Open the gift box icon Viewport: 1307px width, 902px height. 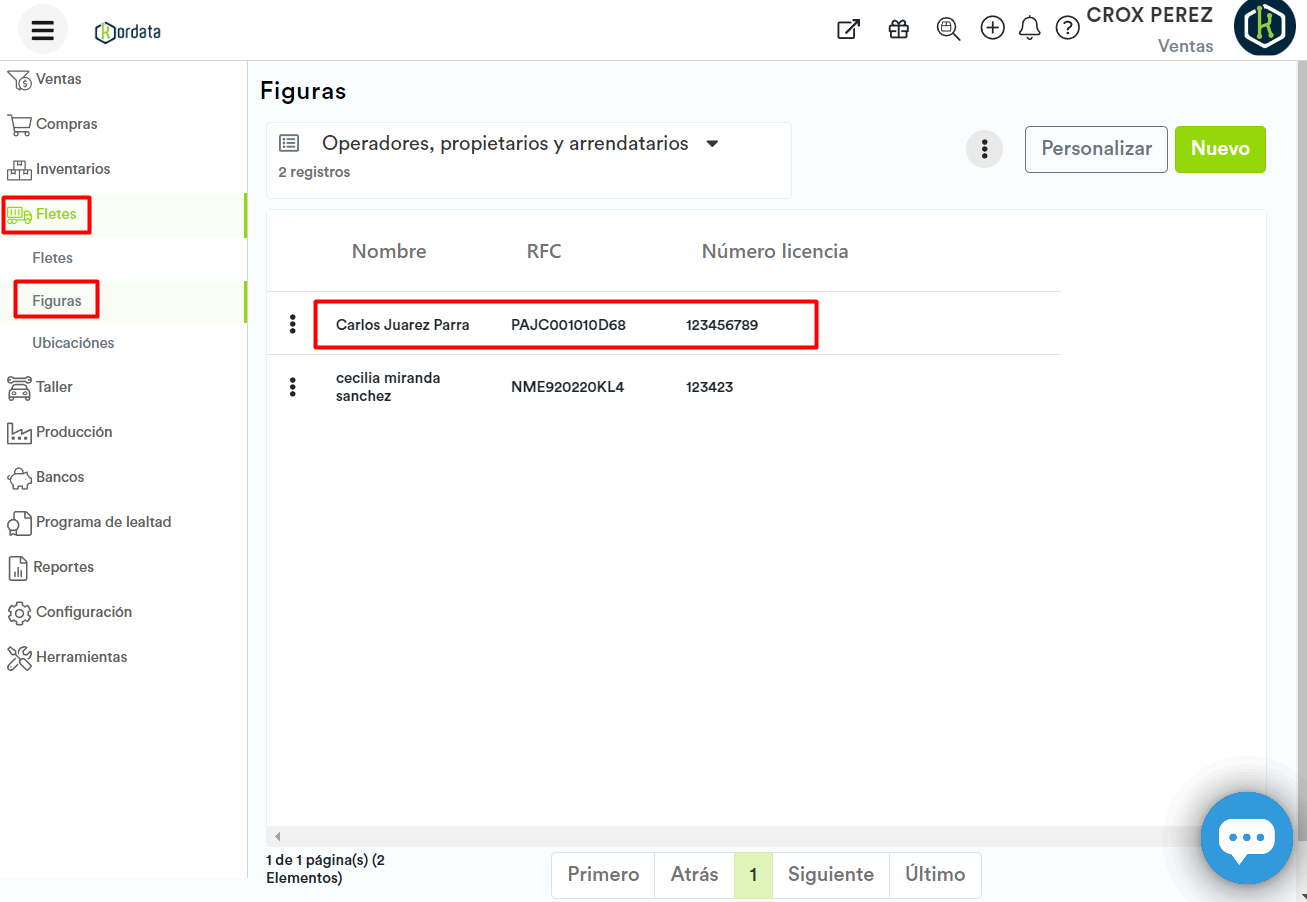[x=898, y=29]
